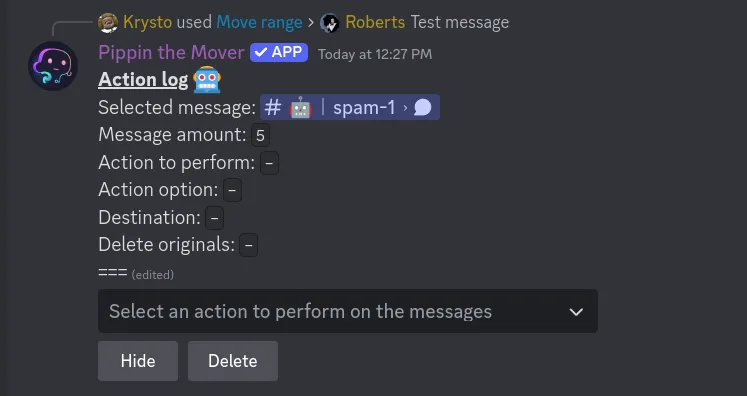Click Roberts' username in reply header
Screen dimensions: 747x396
(x=375, y=22)
